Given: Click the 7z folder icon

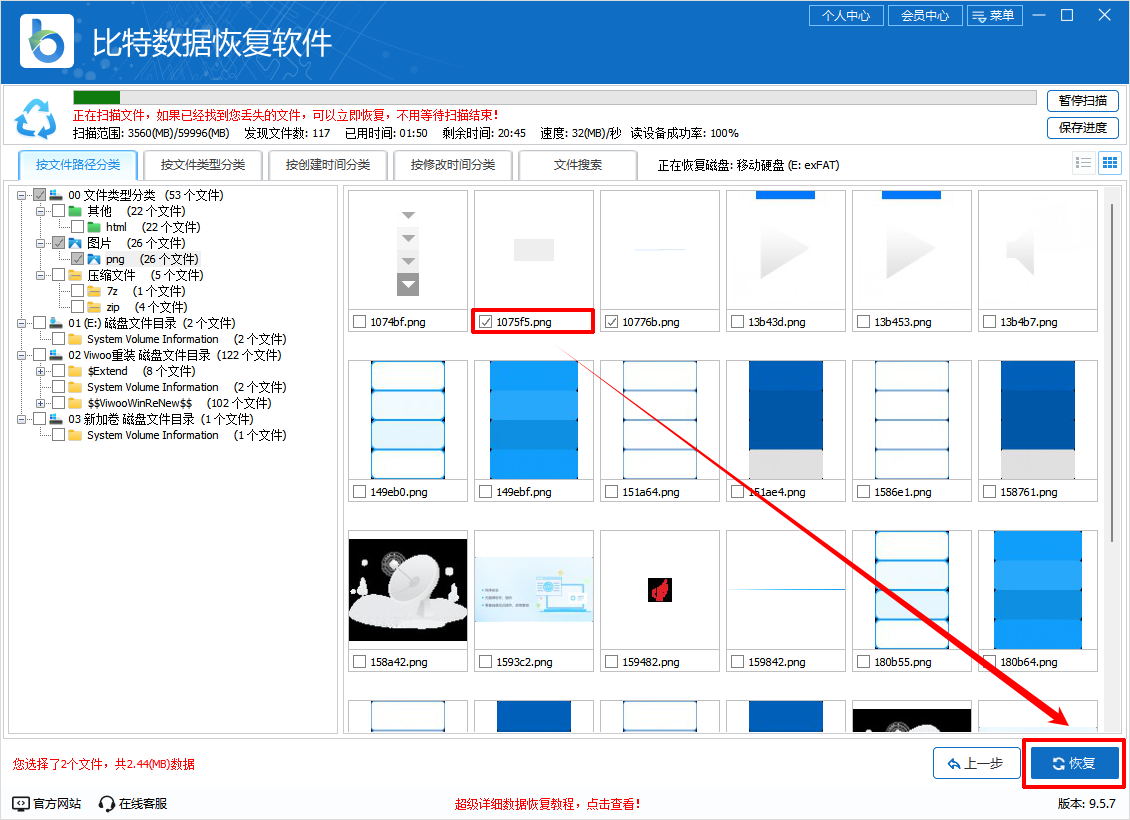Looking at the screenshot, I should click(x=94, y=291).
